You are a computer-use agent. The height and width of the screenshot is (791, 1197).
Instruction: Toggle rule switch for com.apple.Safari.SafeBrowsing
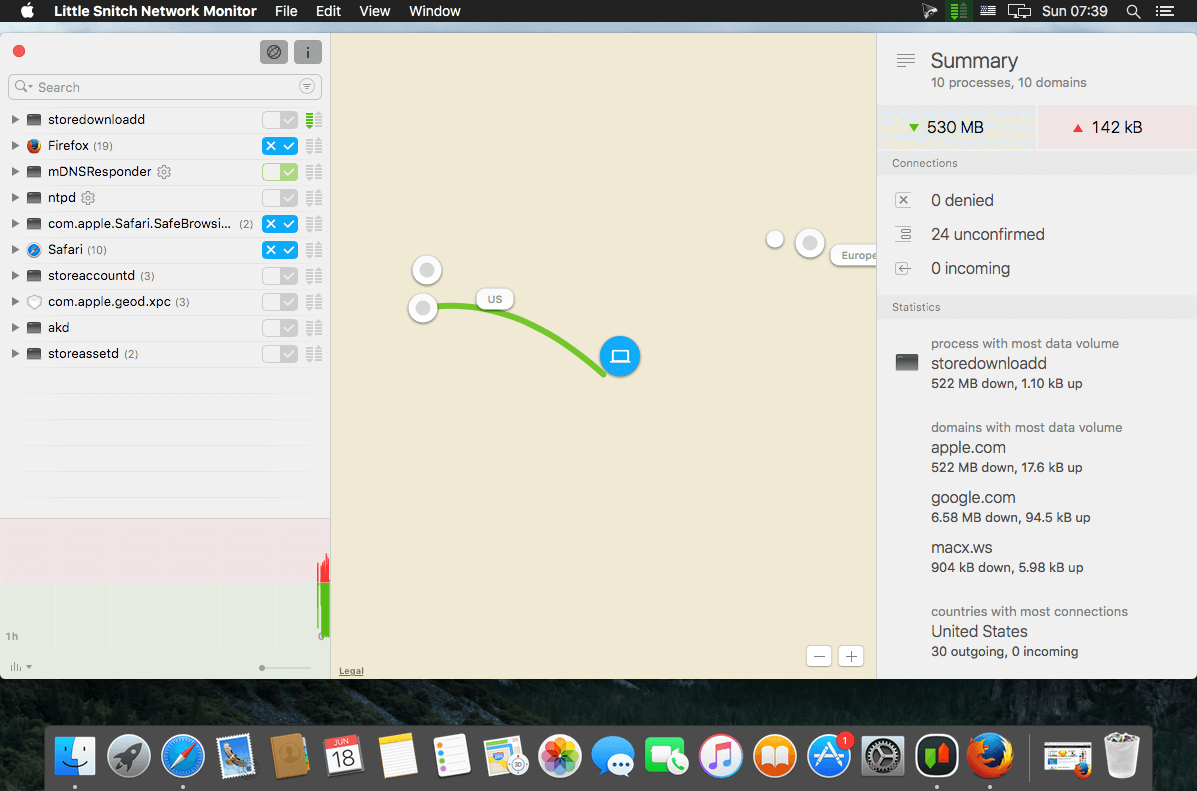[x=279, y=224]
